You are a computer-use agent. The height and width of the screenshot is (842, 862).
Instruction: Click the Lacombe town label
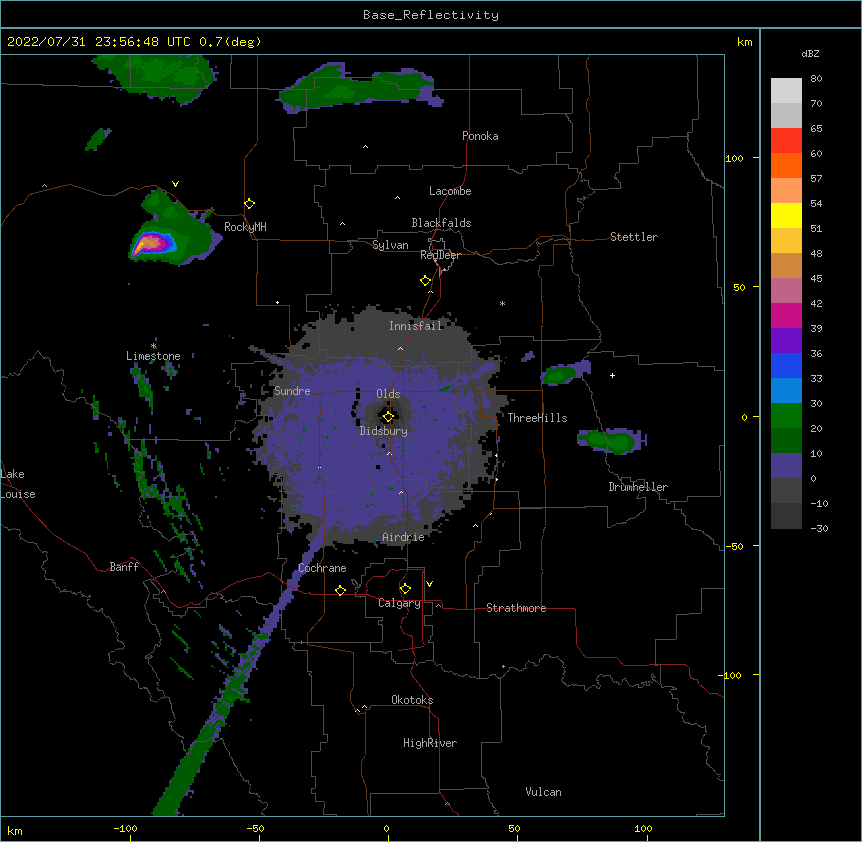coord(450,191)
